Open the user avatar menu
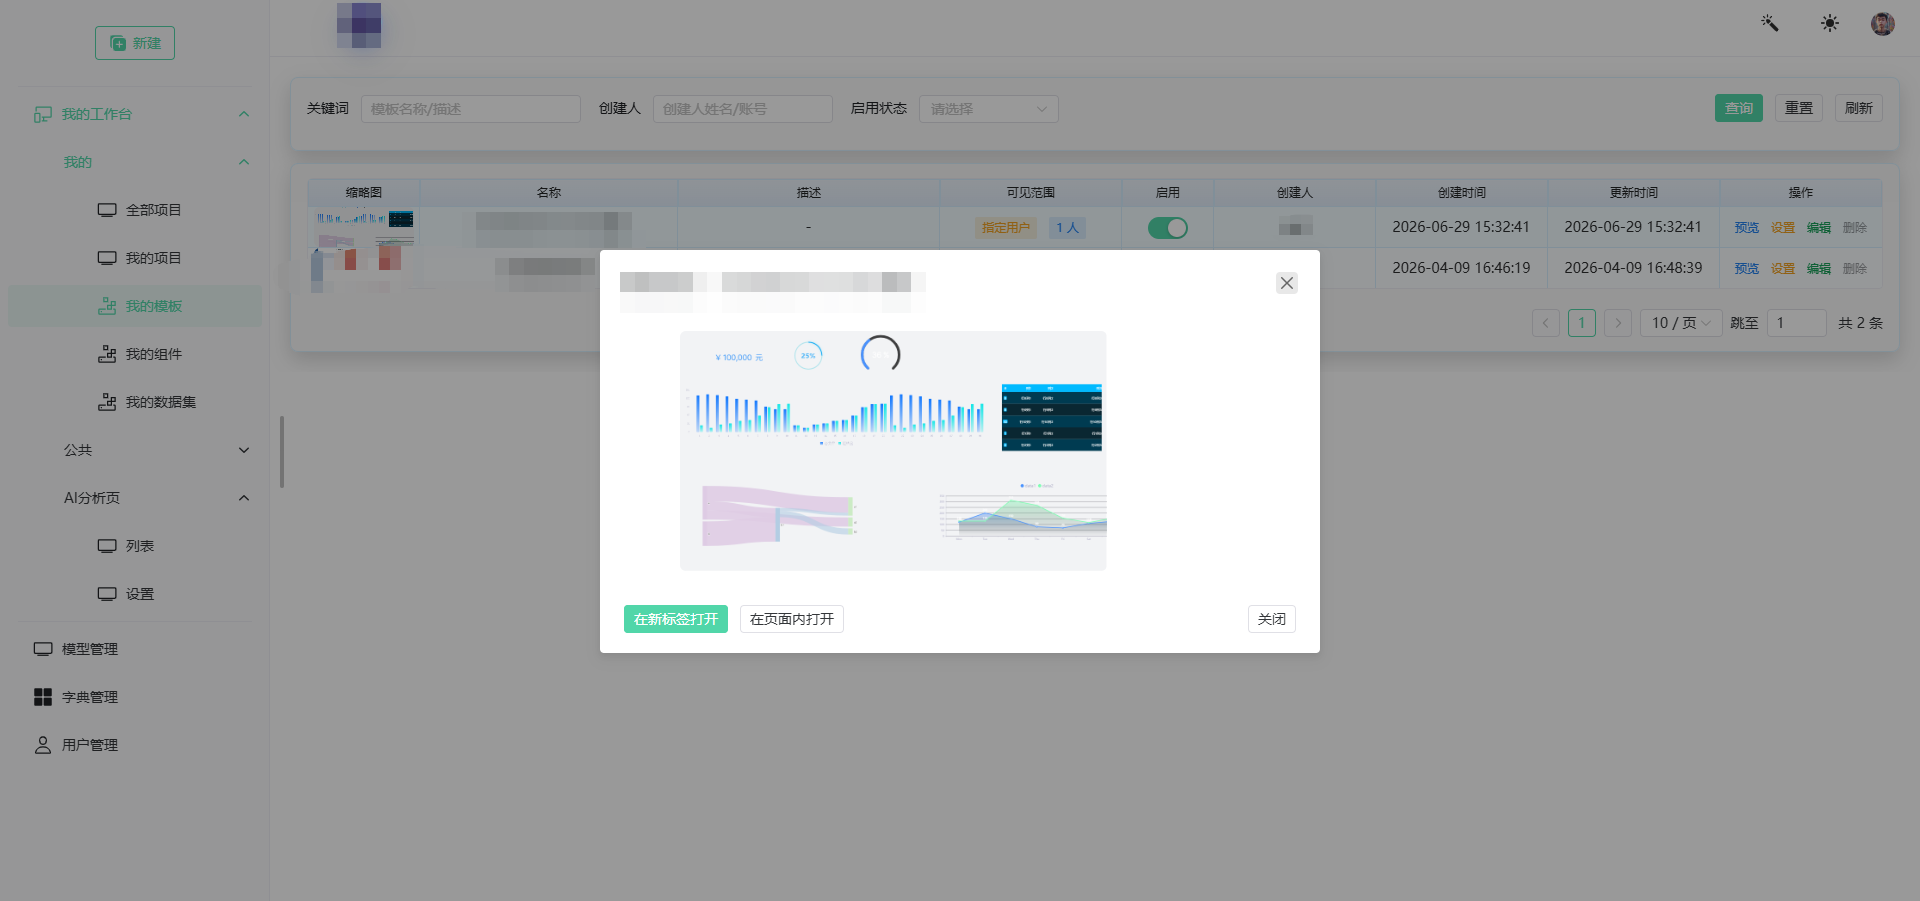This screenshot has height=901, width=1920. (1883, 23)
